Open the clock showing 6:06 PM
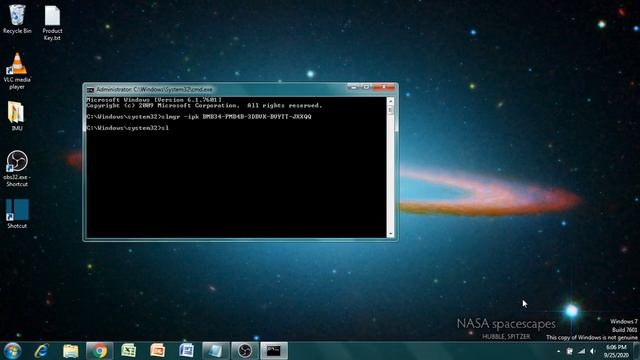 [617, 351]
